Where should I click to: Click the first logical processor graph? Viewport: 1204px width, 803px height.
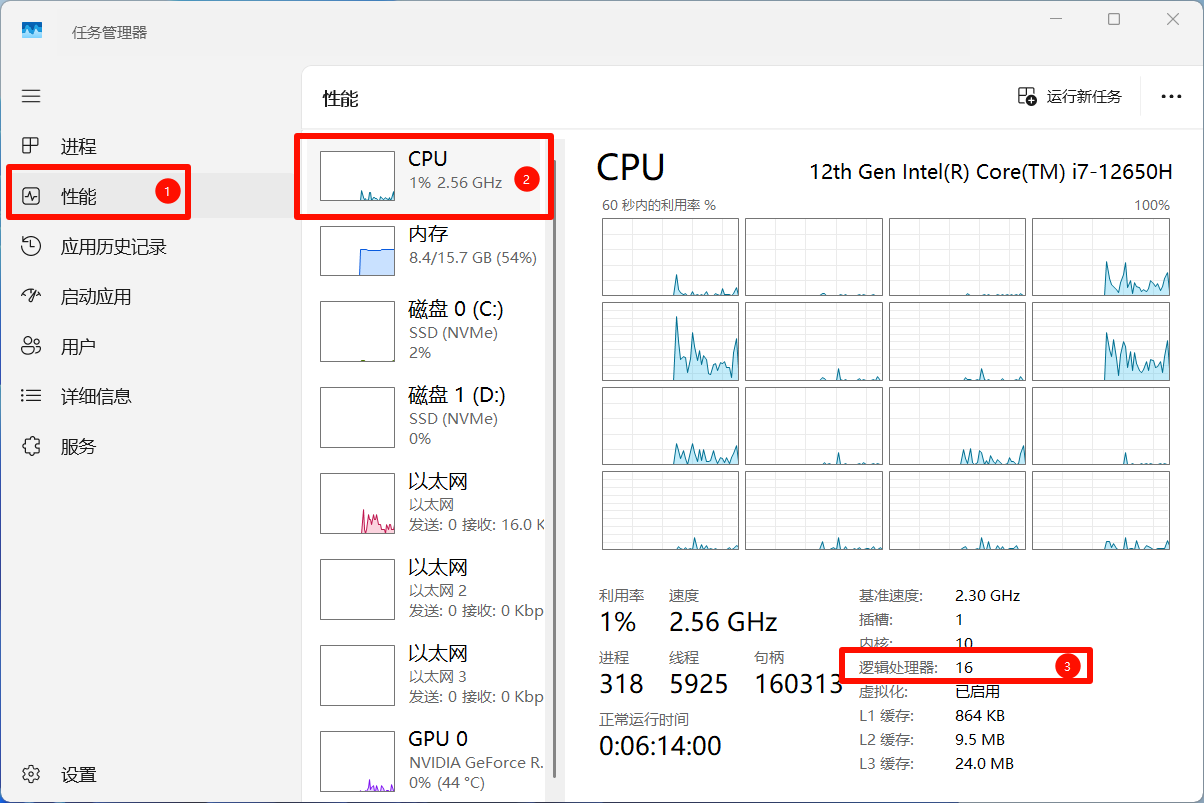(x=670, y=257)
